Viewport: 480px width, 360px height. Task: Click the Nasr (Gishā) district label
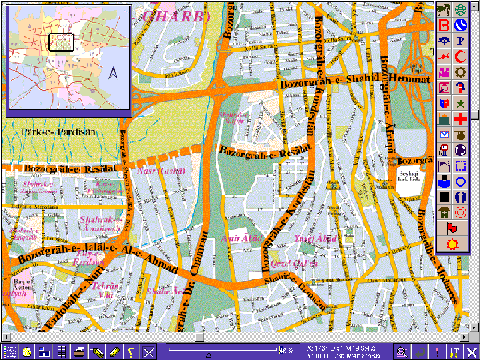(161, 171)
